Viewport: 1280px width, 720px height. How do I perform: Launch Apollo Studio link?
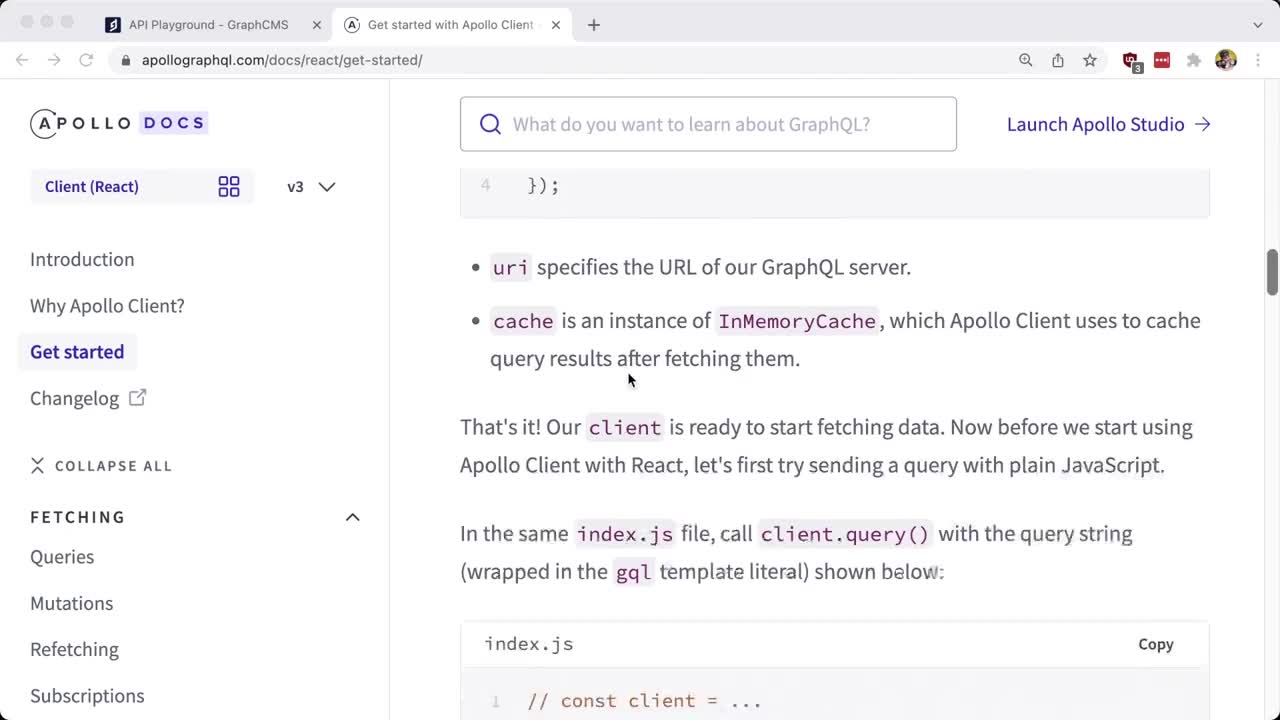(1108, 124)
